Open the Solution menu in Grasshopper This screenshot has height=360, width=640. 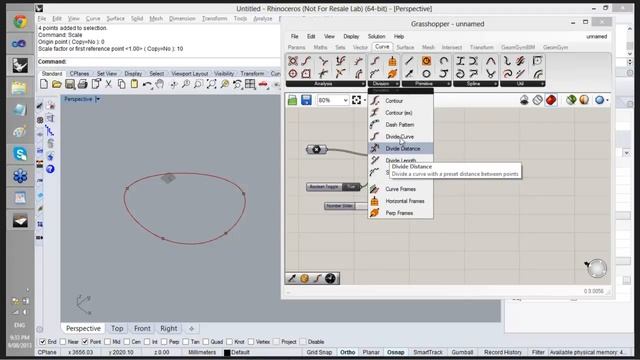tap(376, 36)
